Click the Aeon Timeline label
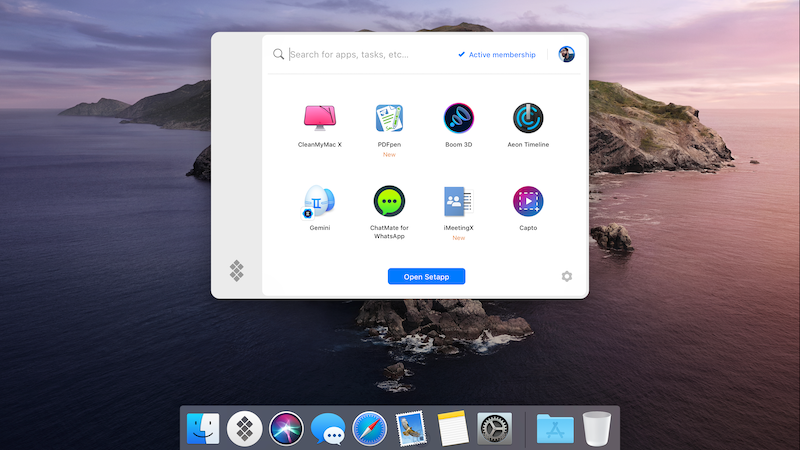 [x=528, y=145]
